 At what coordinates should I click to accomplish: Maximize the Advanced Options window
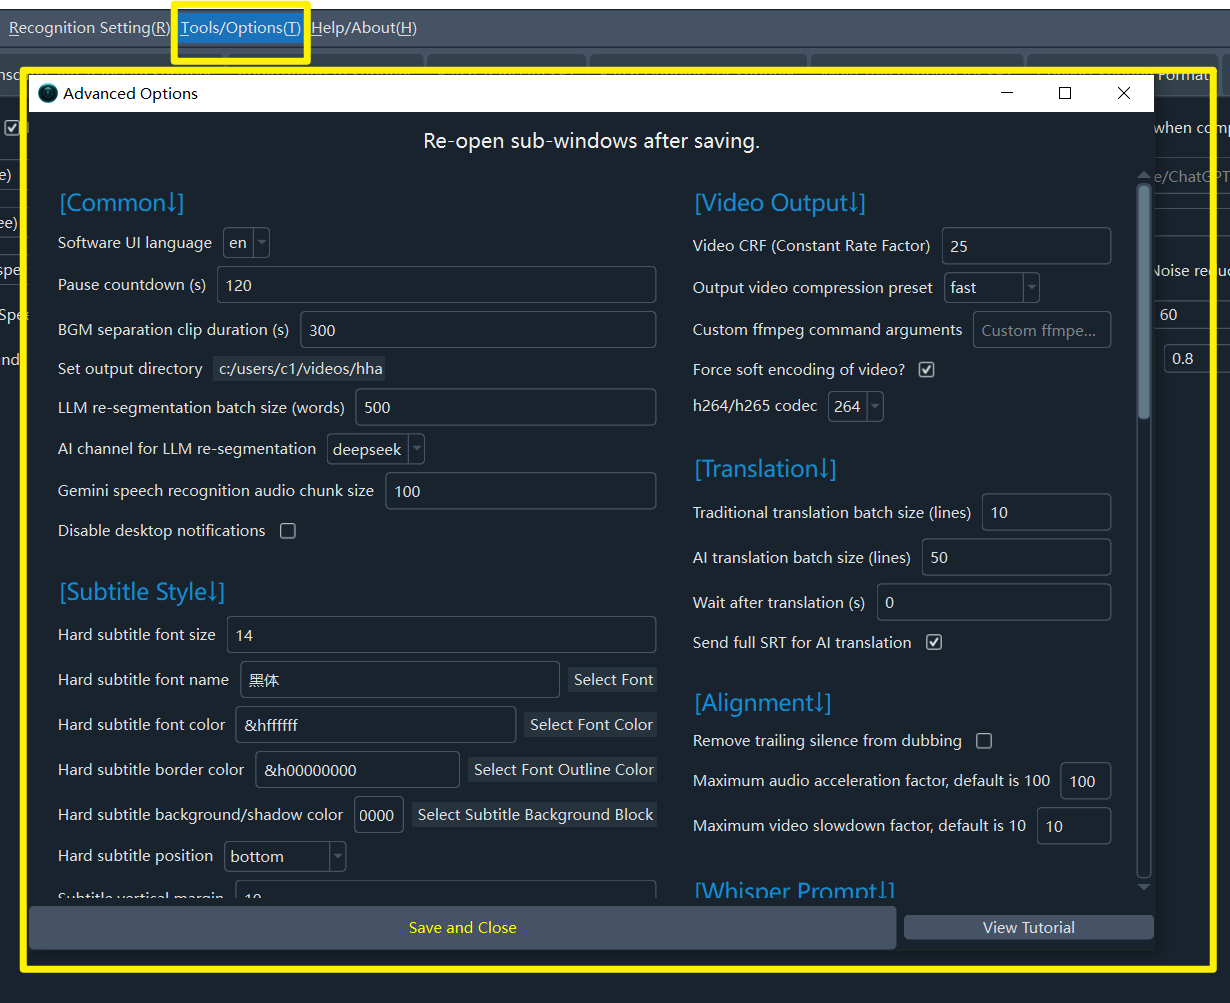coord(1065,93)
